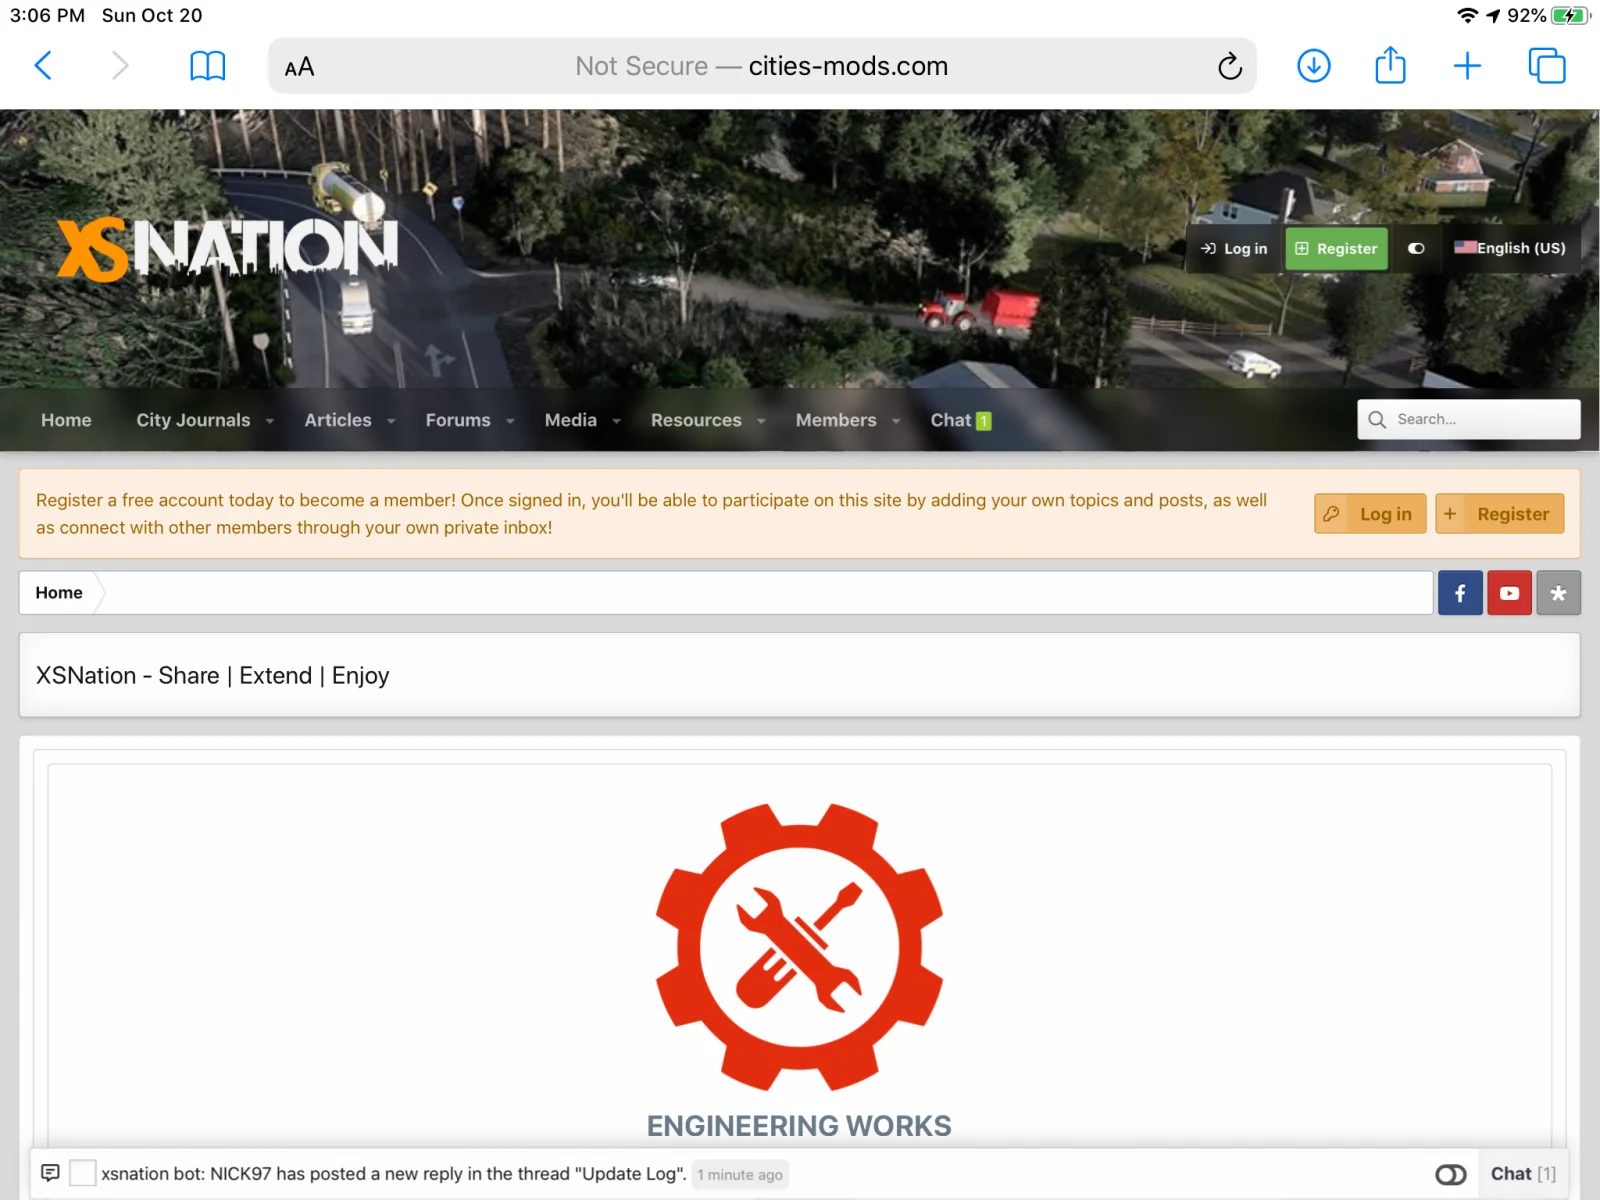Expand the Articles dropdown arrow
The image size is (1600, 1200).
point(391,421)
